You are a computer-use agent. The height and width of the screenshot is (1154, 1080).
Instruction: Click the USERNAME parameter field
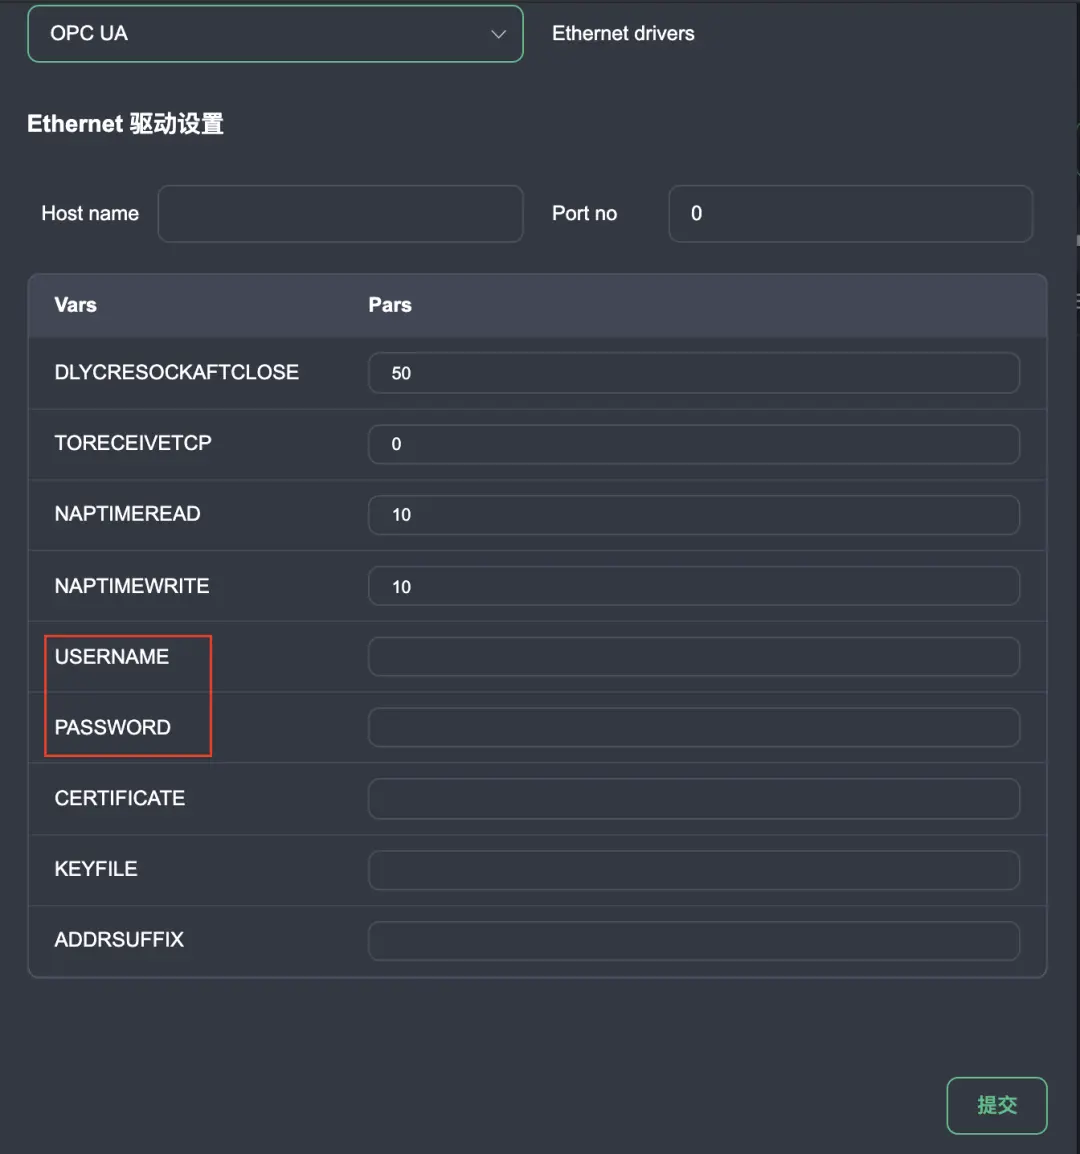click(693, 657)
